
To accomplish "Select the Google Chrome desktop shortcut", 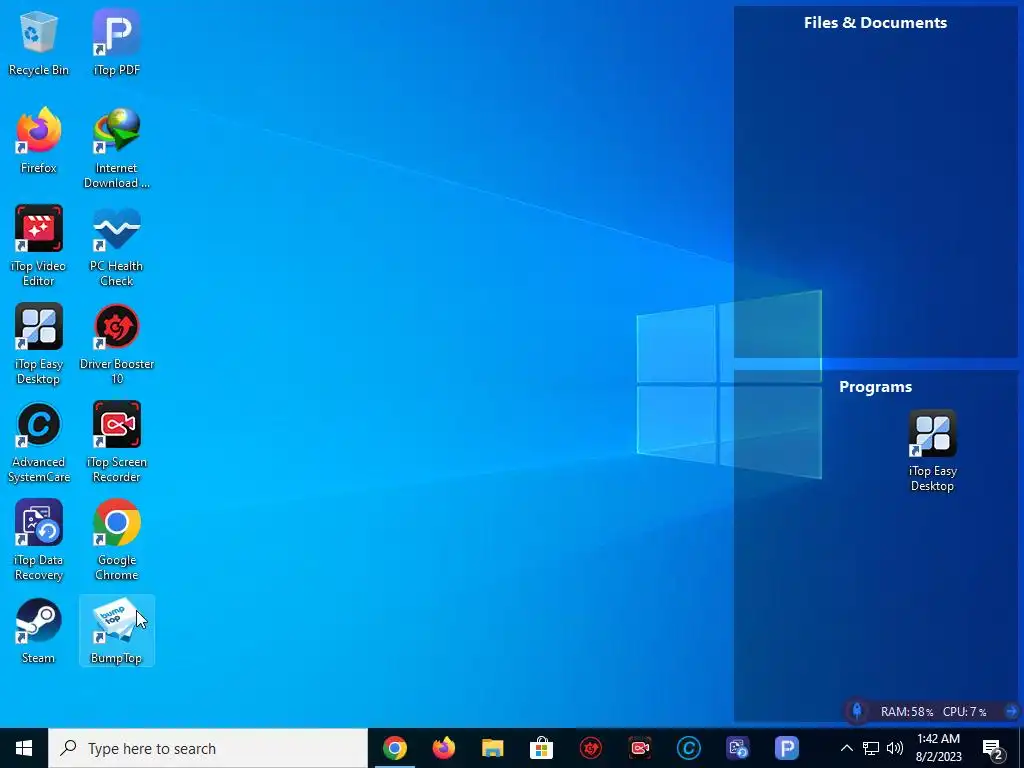I will click(116, 540).
